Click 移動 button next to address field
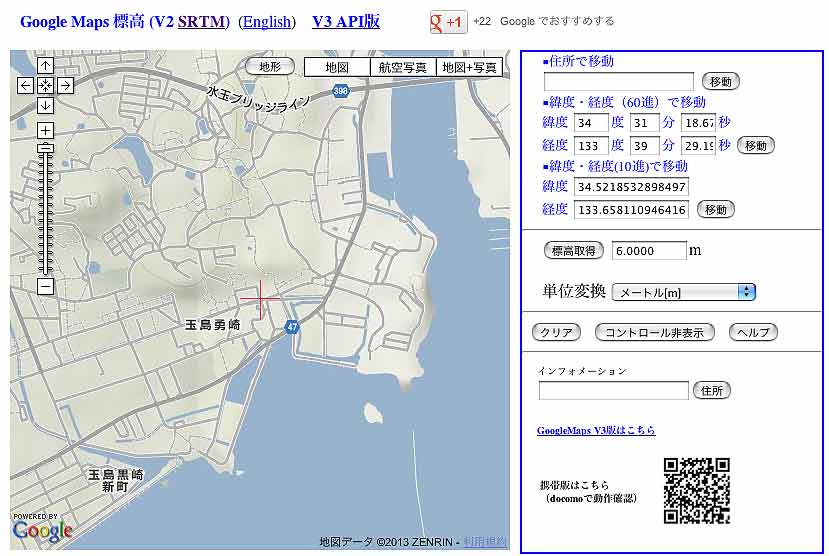829x556 pixels. click(721, 81)
